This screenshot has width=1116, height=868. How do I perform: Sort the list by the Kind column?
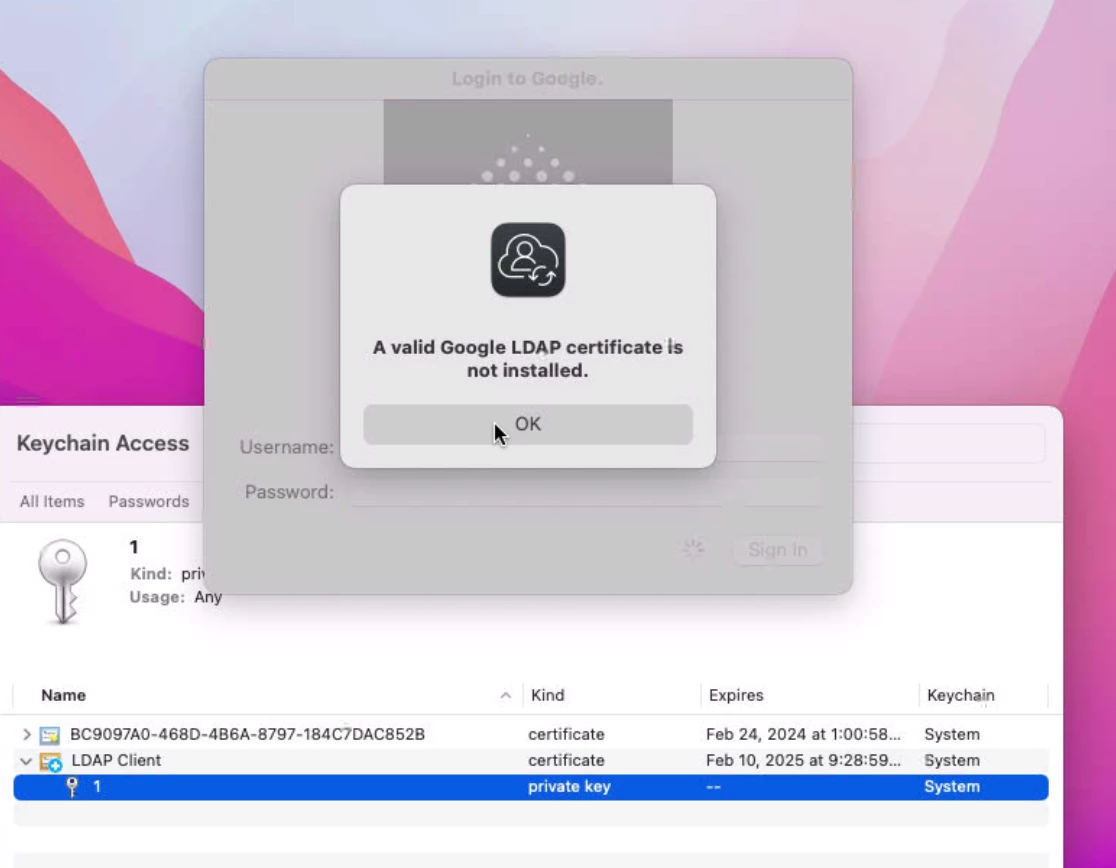click(x=547, y=695)
